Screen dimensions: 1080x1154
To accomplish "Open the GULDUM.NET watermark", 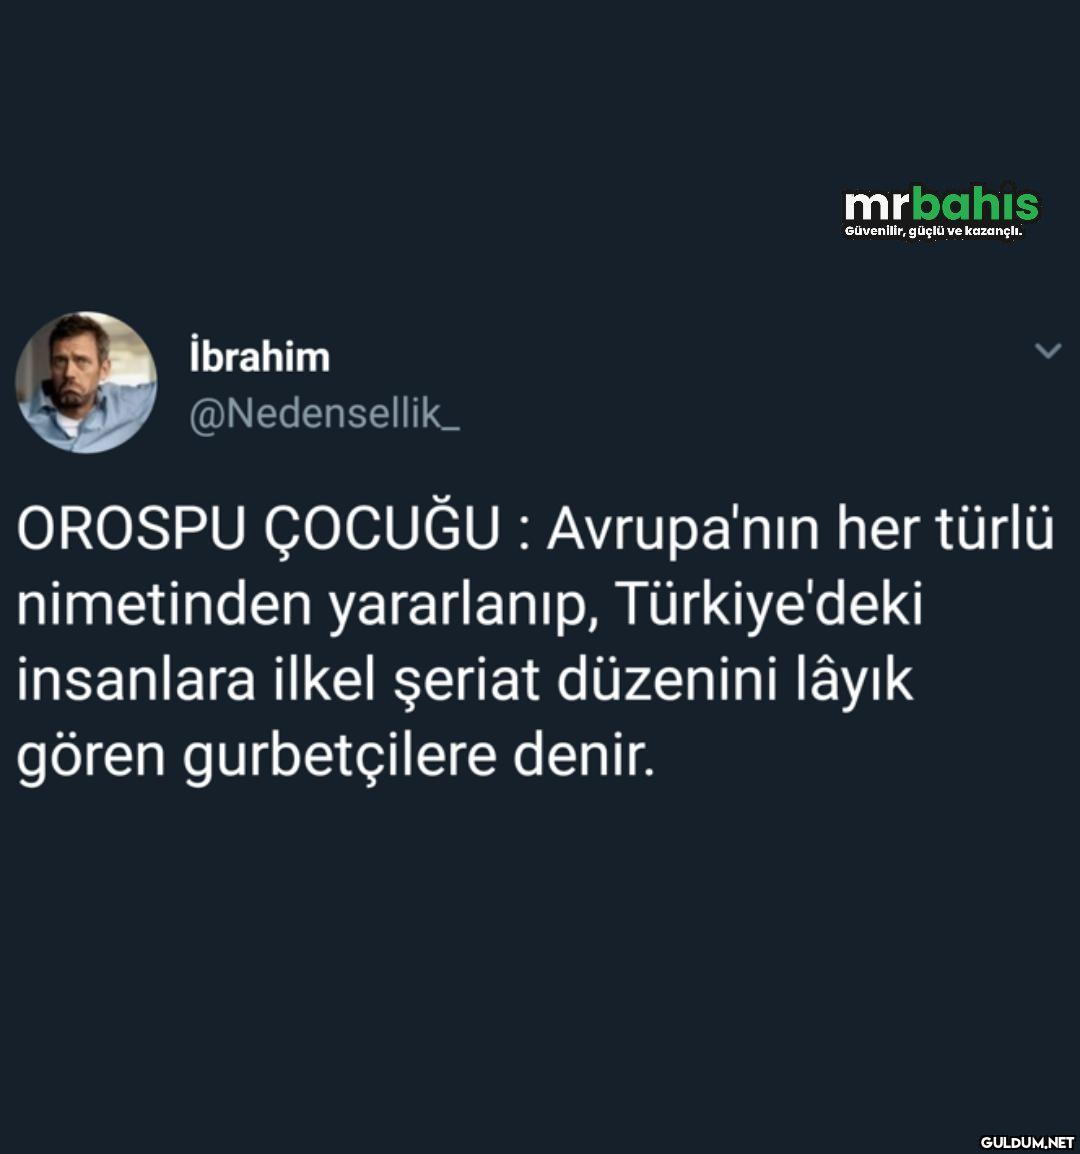I will tap(1026, 1142).
